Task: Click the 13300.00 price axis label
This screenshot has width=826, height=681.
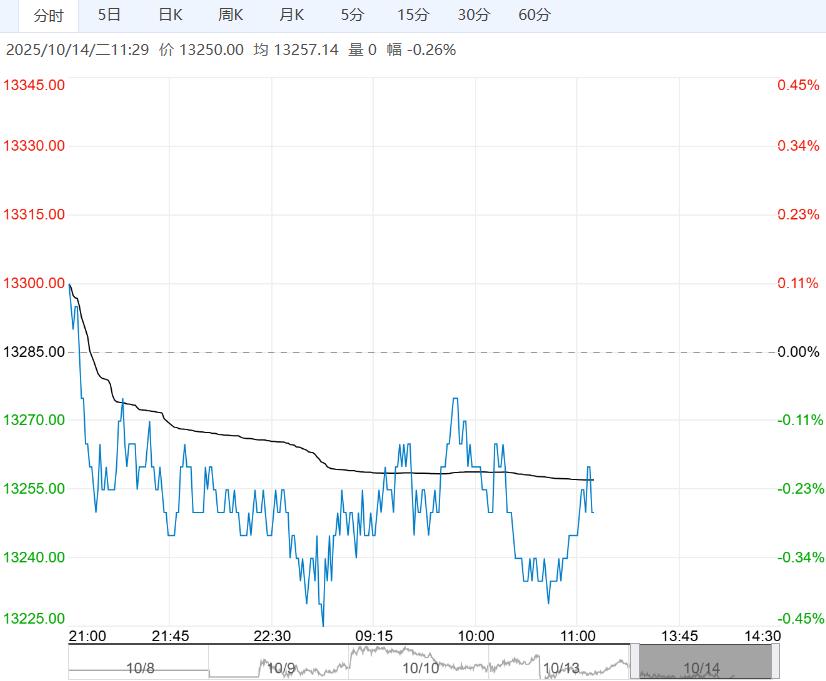Action: point(35,283)
